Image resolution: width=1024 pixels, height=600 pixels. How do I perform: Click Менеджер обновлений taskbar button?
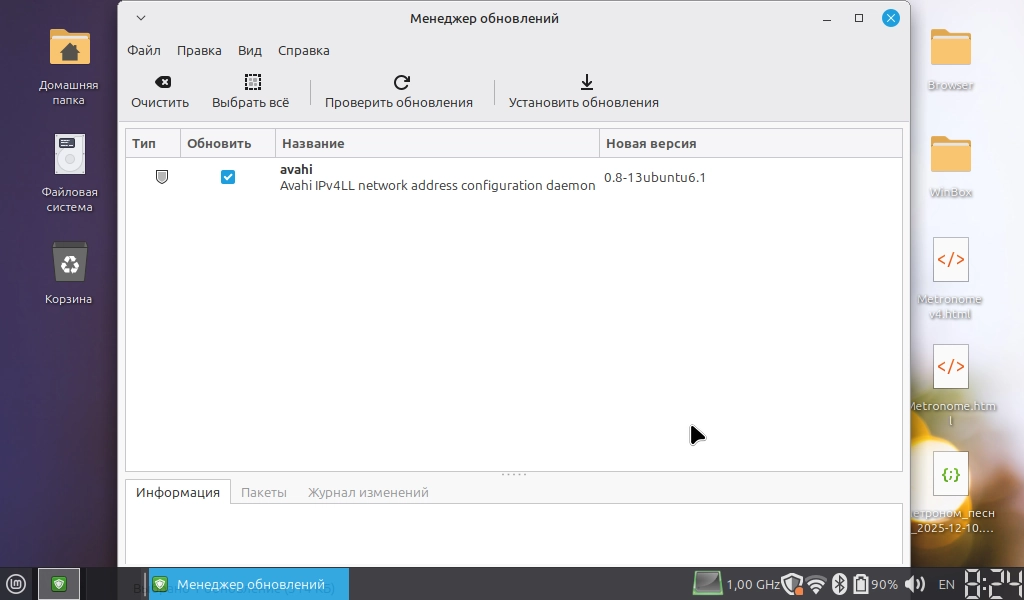tap(249, 584)
